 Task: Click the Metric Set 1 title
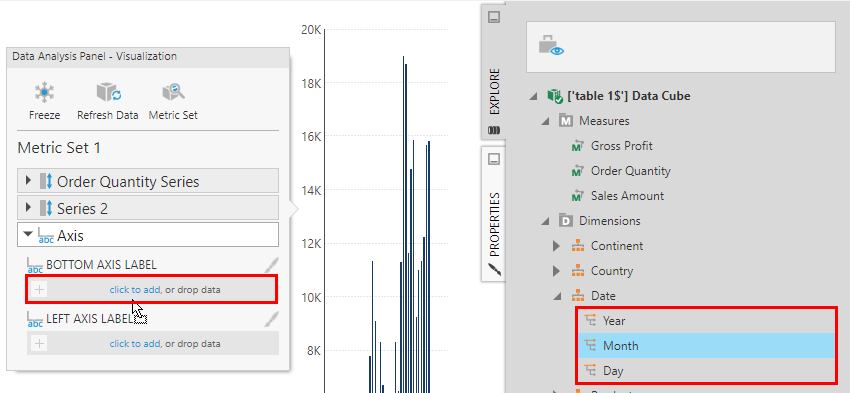[59, 148]
